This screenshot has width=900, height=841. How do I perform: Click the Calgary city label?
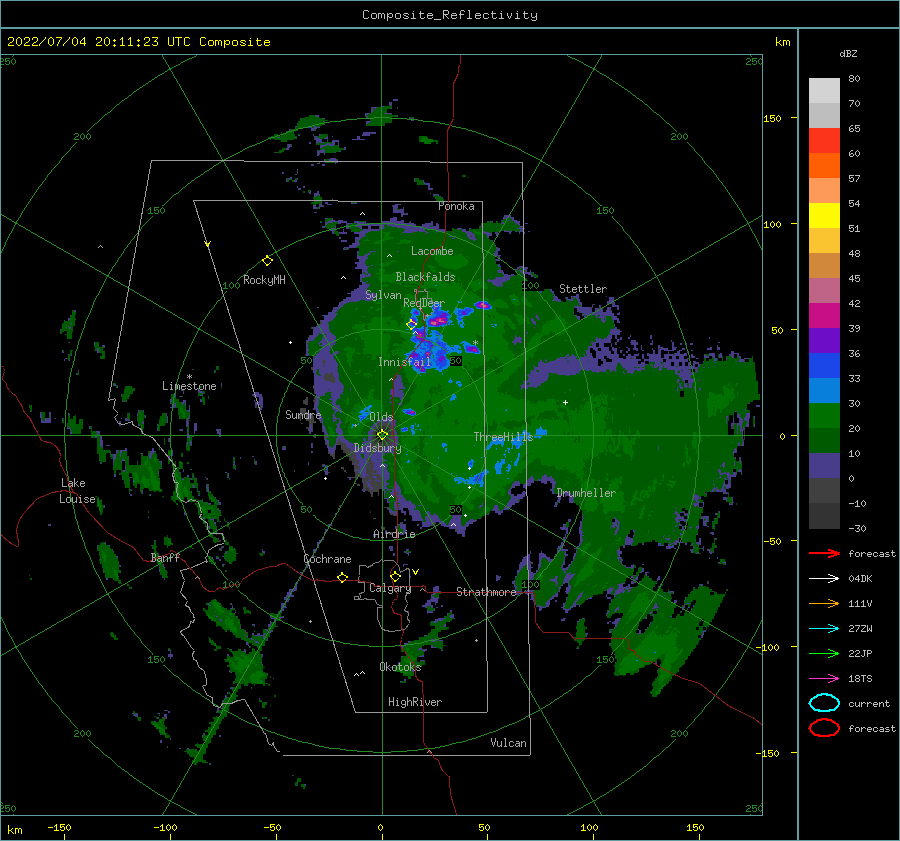[390, 588]
